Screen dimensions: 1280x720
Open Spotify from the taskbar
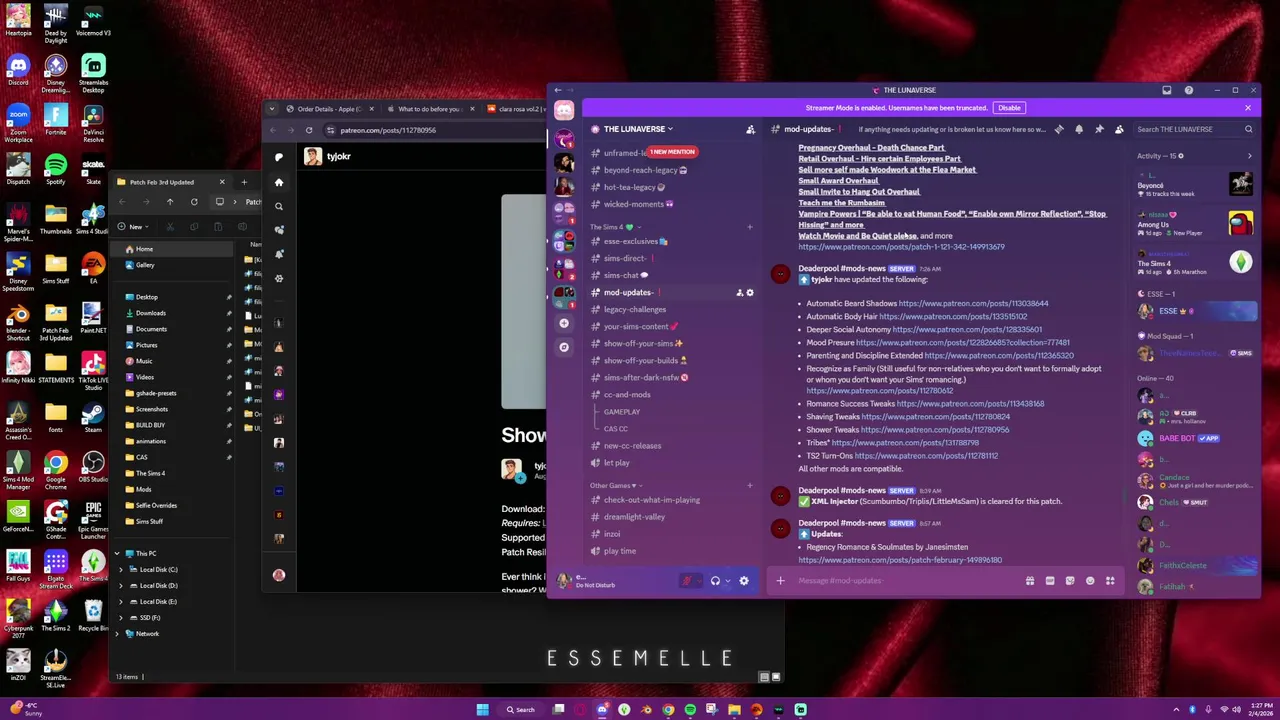pyautogui.click(x=690, y=710)
